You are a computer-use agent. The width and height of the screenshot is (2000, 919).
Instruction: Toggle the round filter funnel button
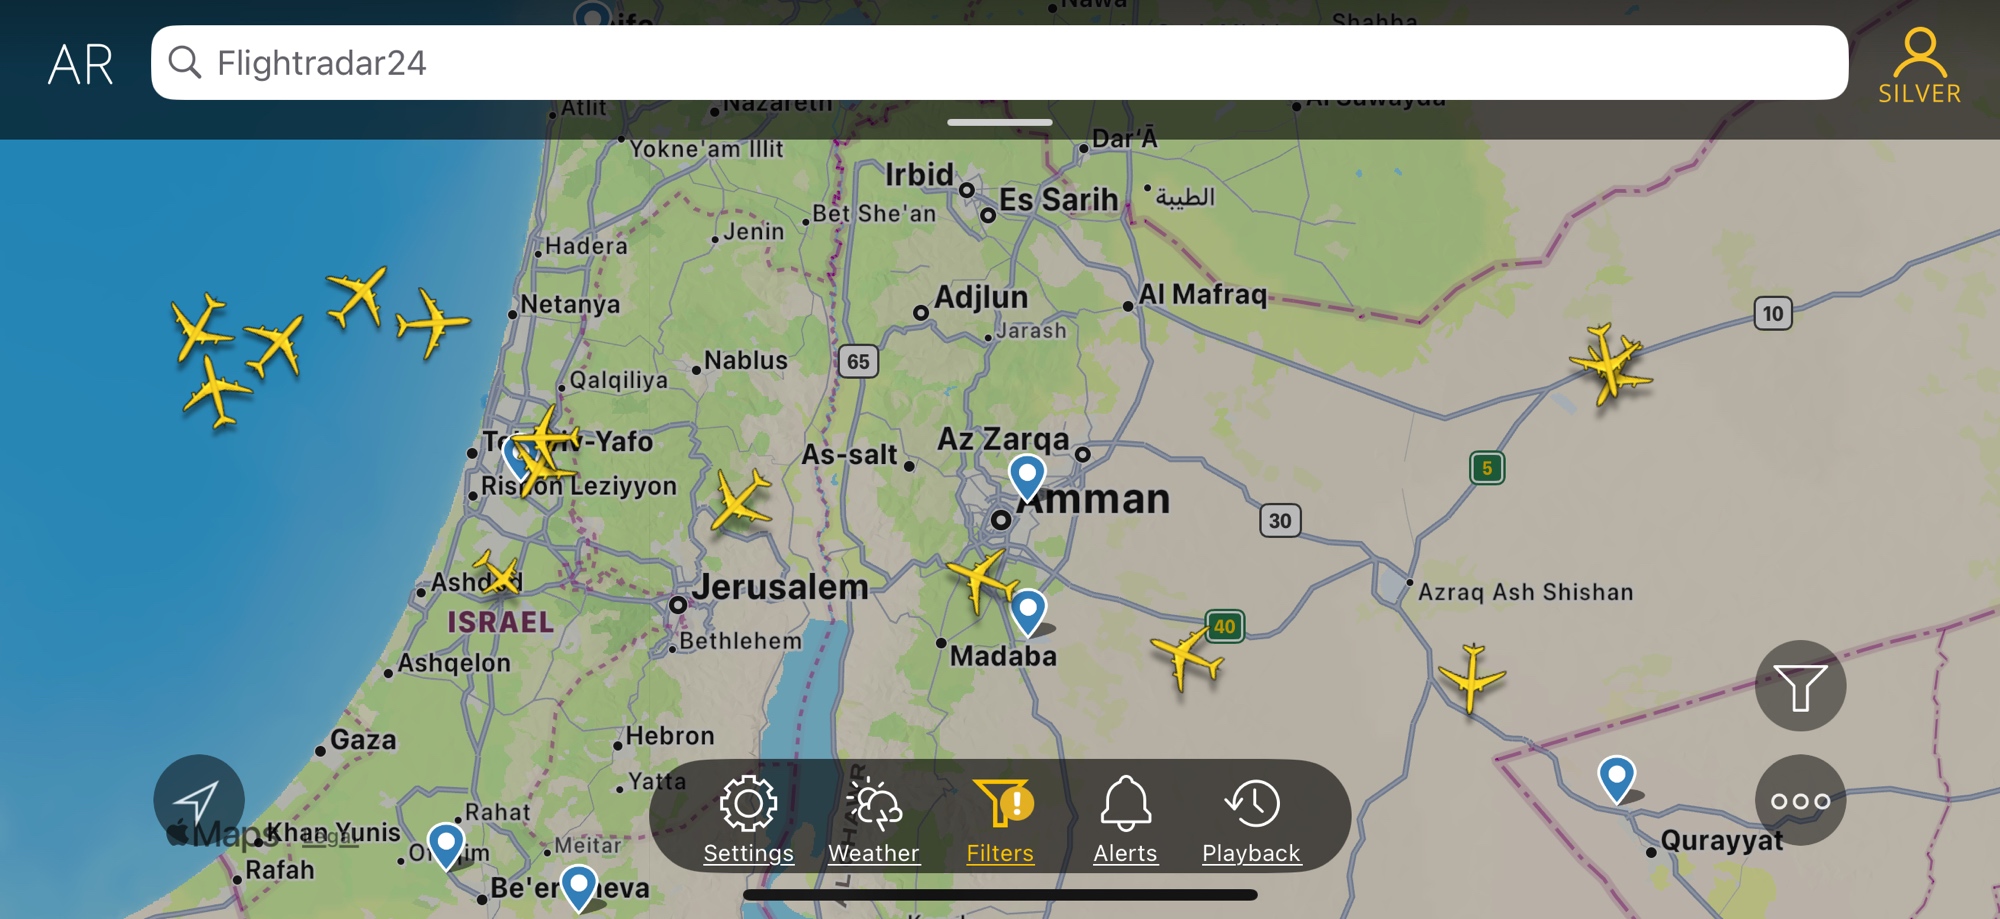click(x=1800, y=686)
